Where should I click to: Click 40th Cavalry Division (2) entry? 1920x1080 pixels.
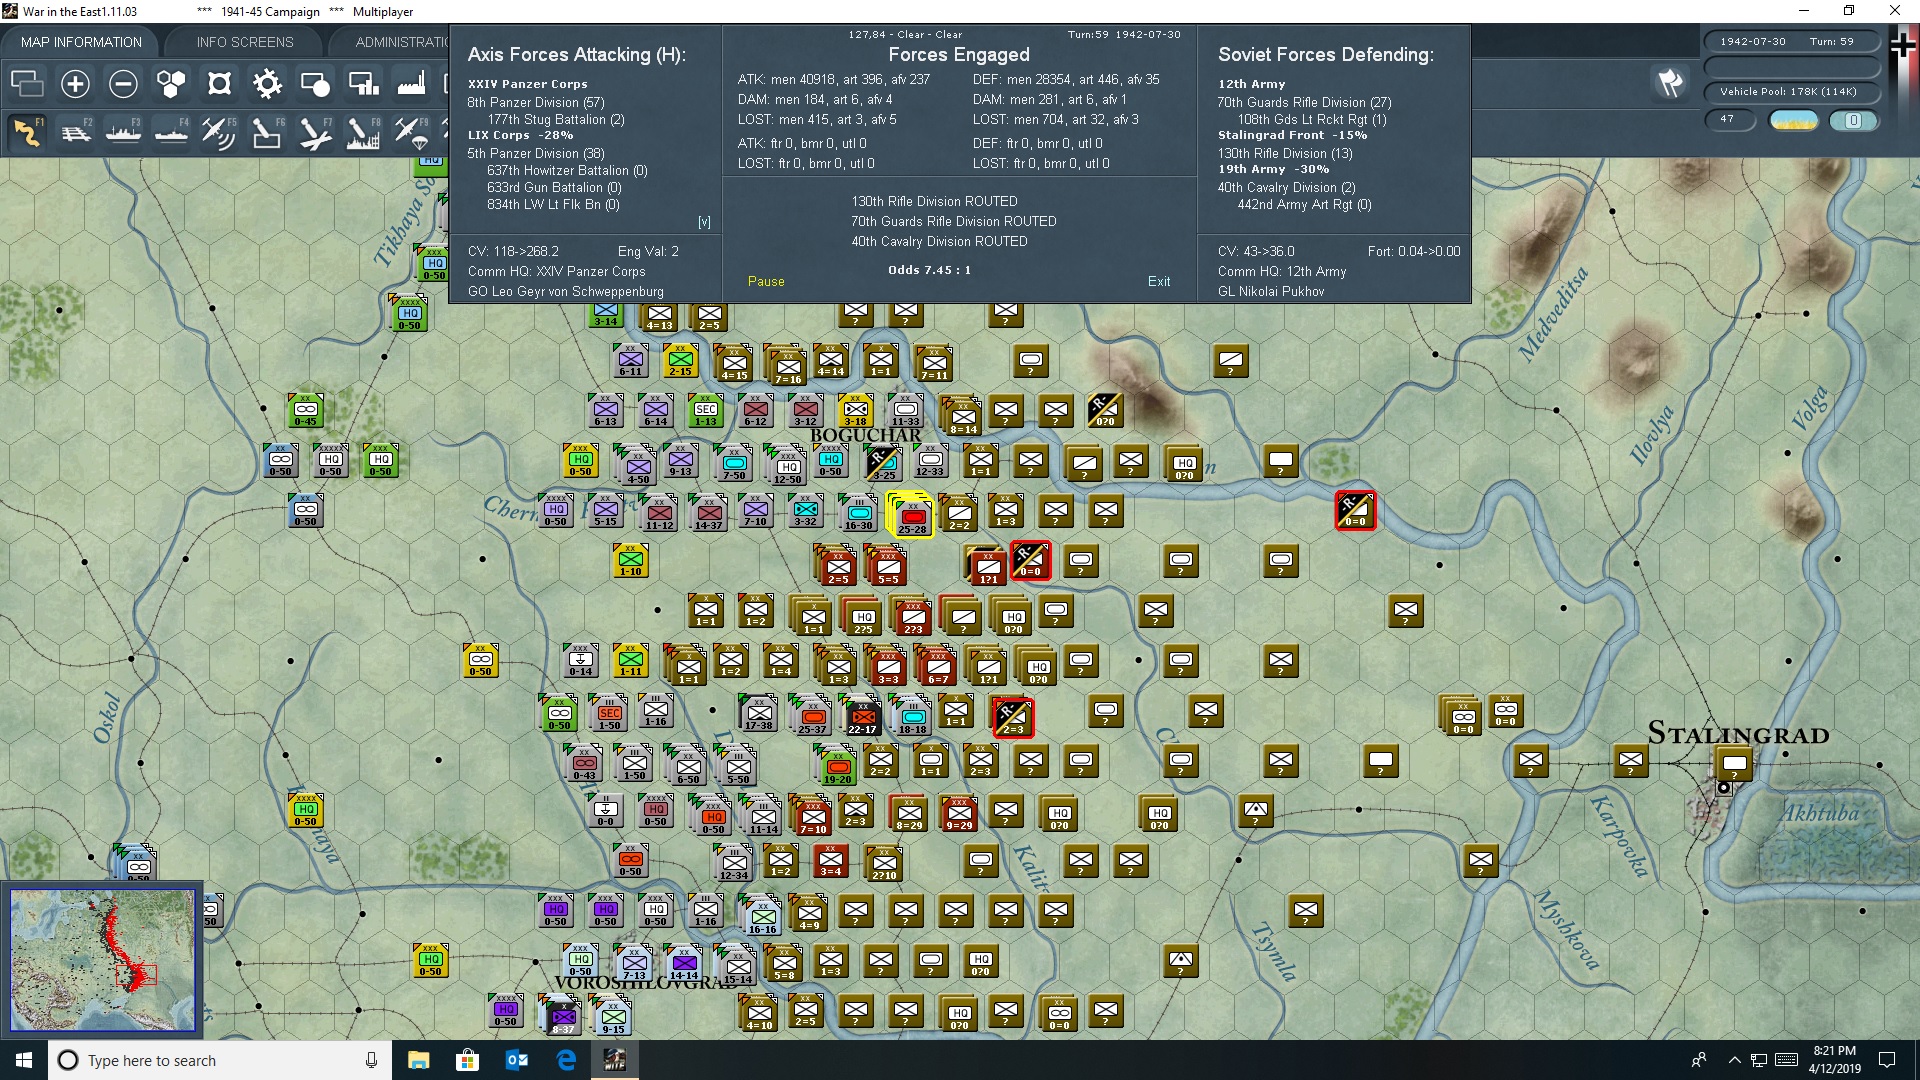point(1287,187)
